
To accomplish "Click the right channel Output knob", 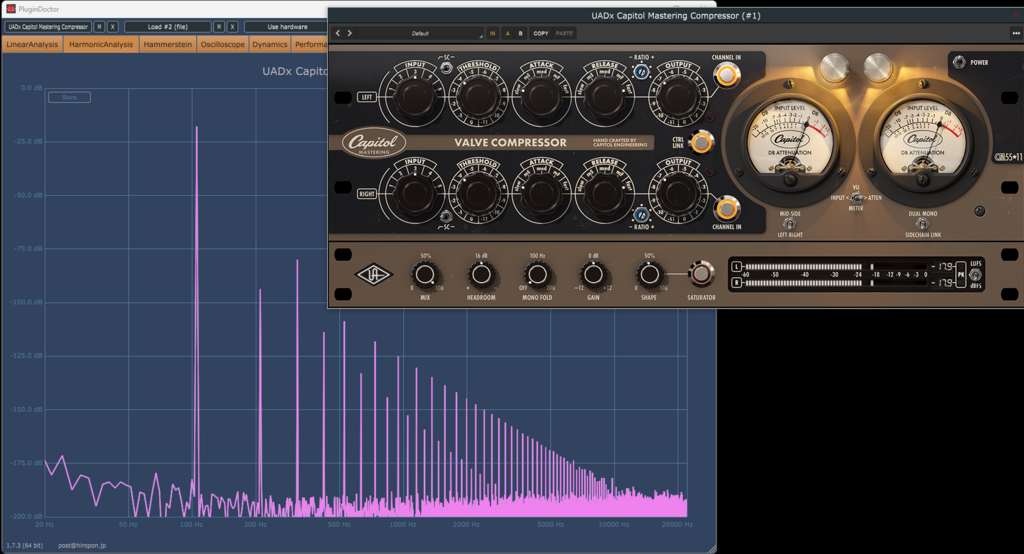I will (677, 194).
